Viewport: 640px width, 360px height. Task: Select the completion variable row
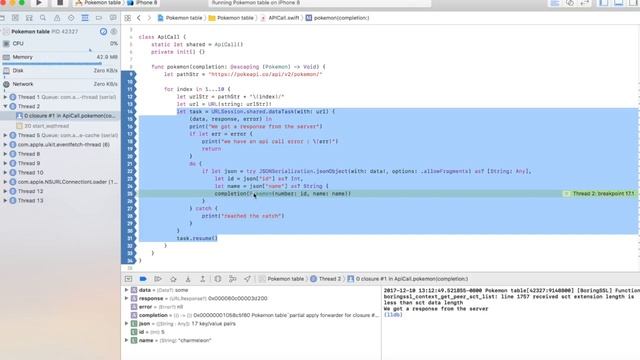point(251,315)
